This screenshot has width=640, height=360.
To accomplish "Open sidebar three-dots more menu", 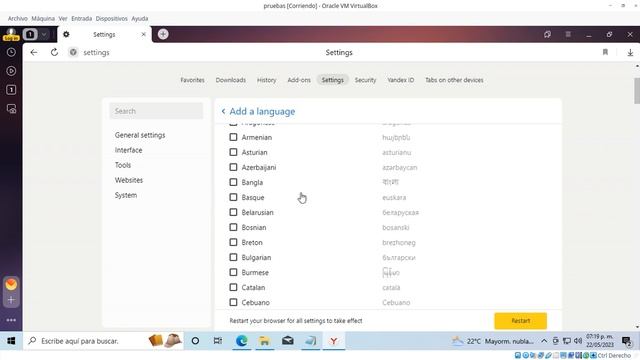I will tap(11, 320).
